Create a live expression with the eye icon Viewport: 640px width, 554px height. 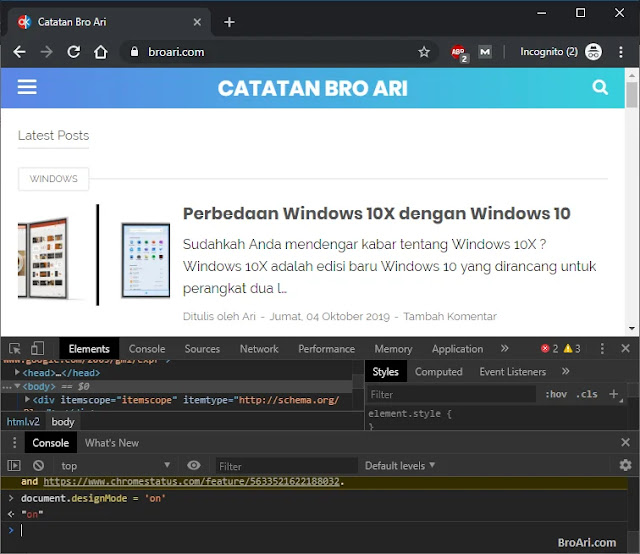coord(193,465)
